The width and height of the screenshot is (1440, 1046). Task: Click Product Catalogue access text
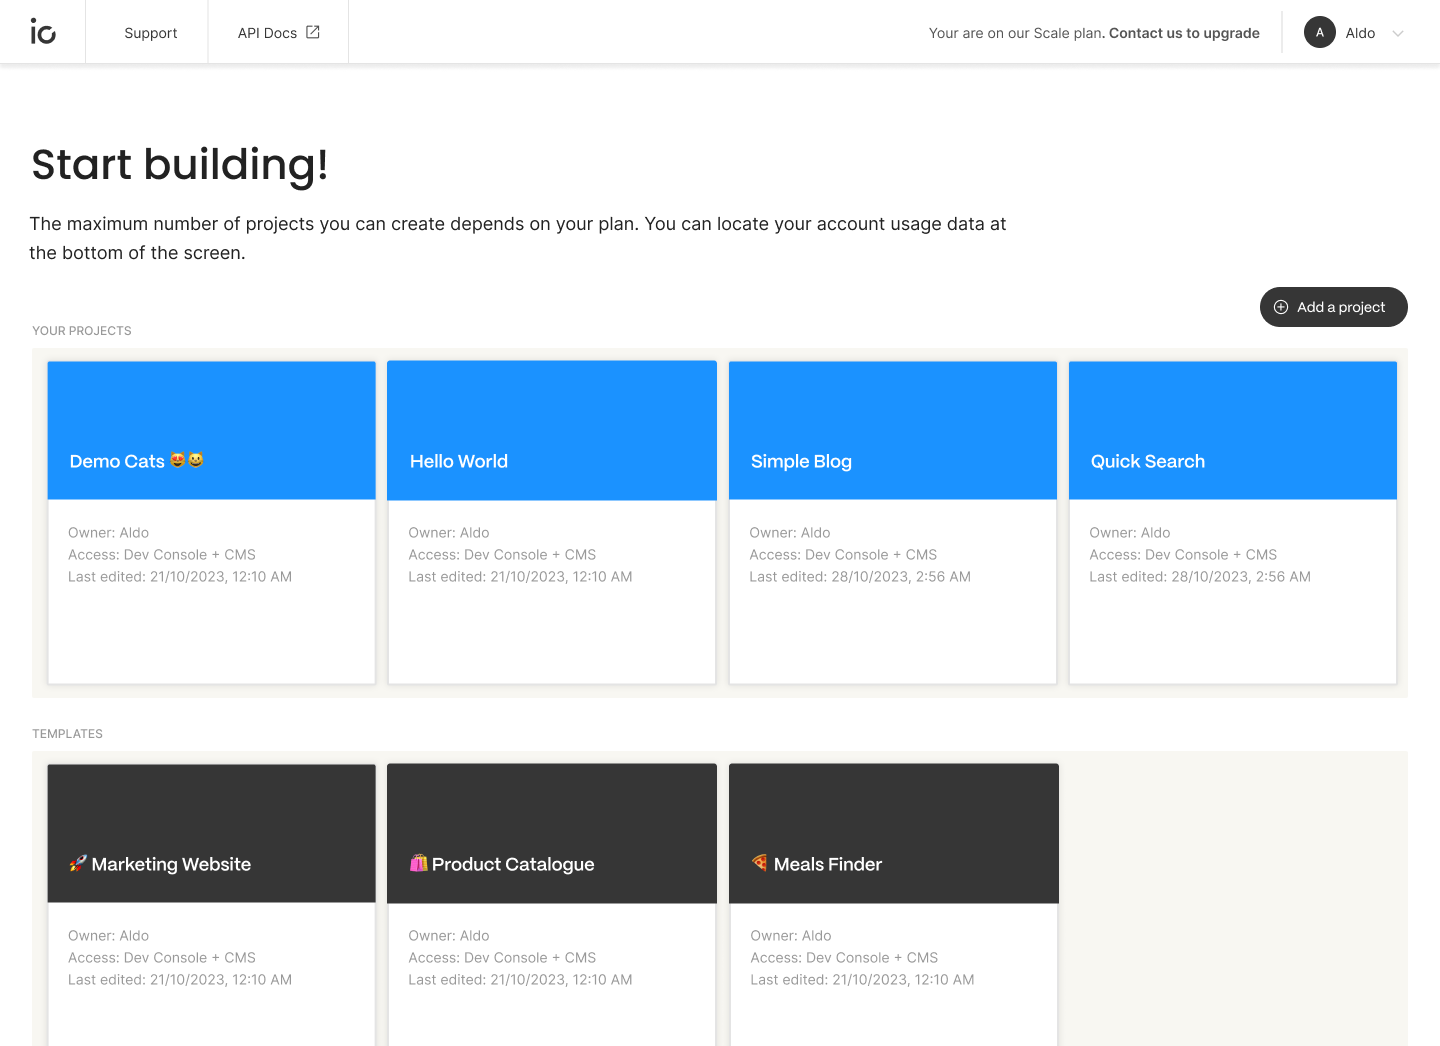tap(502, 958)
